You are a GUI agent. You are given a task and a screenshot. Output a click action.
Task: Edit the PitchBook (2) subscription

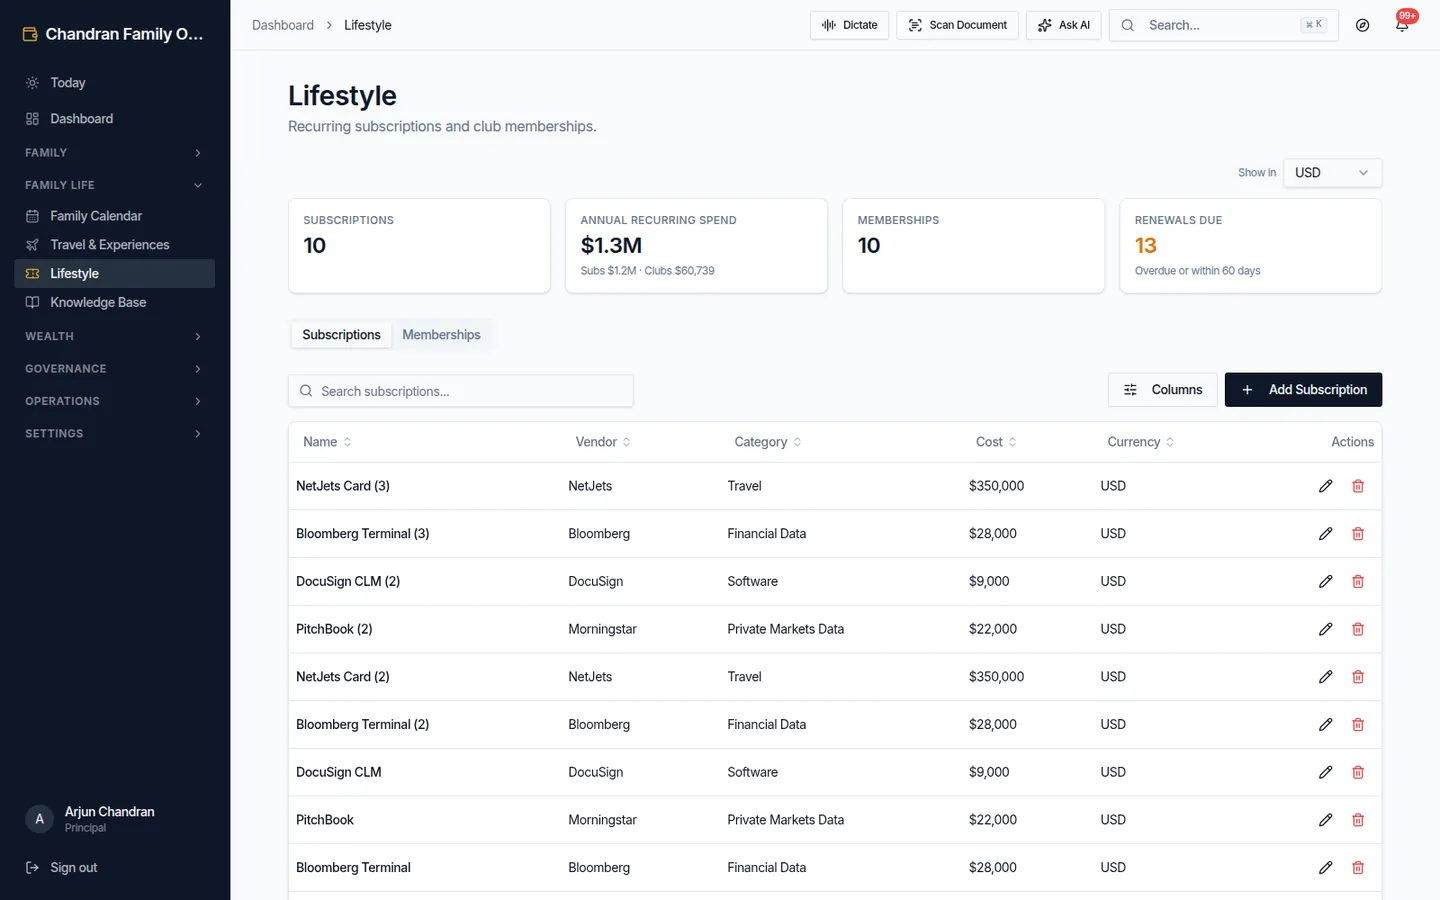[x=1325, y=629]
